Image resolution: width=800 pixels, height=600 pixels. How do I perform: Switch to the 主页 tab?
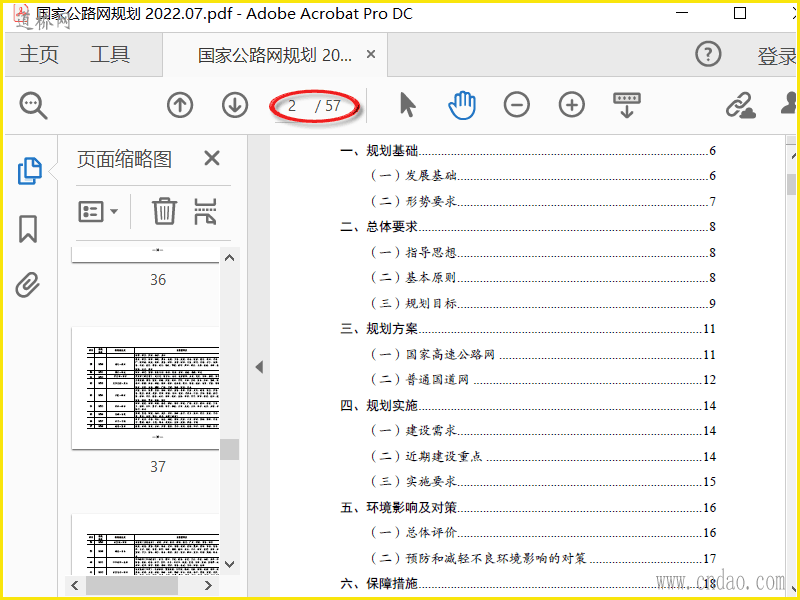(39, 55)
